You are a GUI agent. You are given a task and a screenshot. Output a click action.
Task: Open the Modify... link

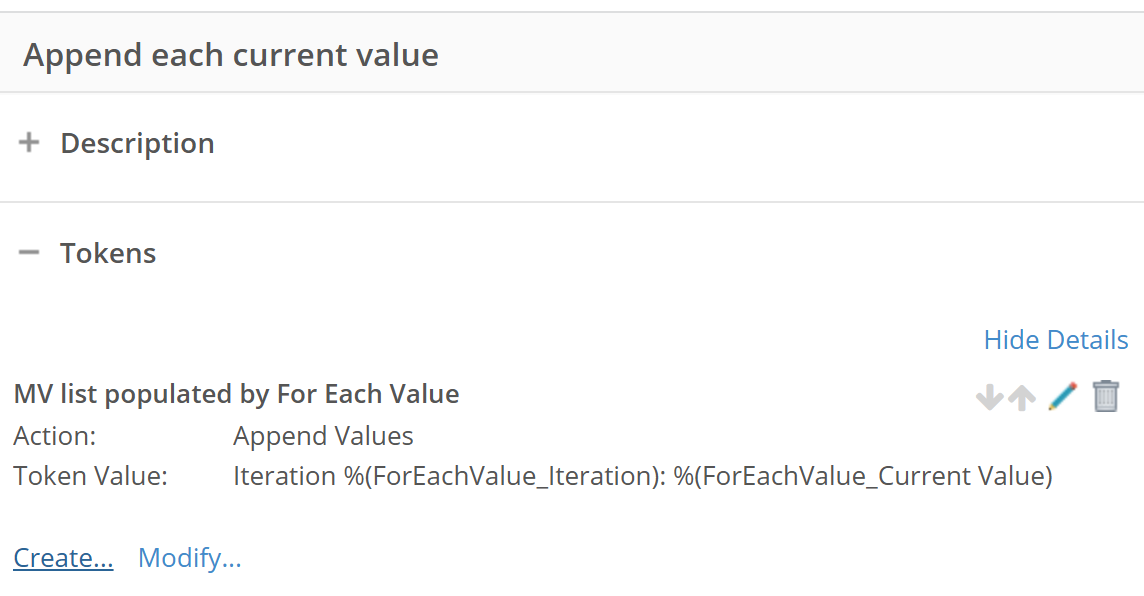pos(190,558)
